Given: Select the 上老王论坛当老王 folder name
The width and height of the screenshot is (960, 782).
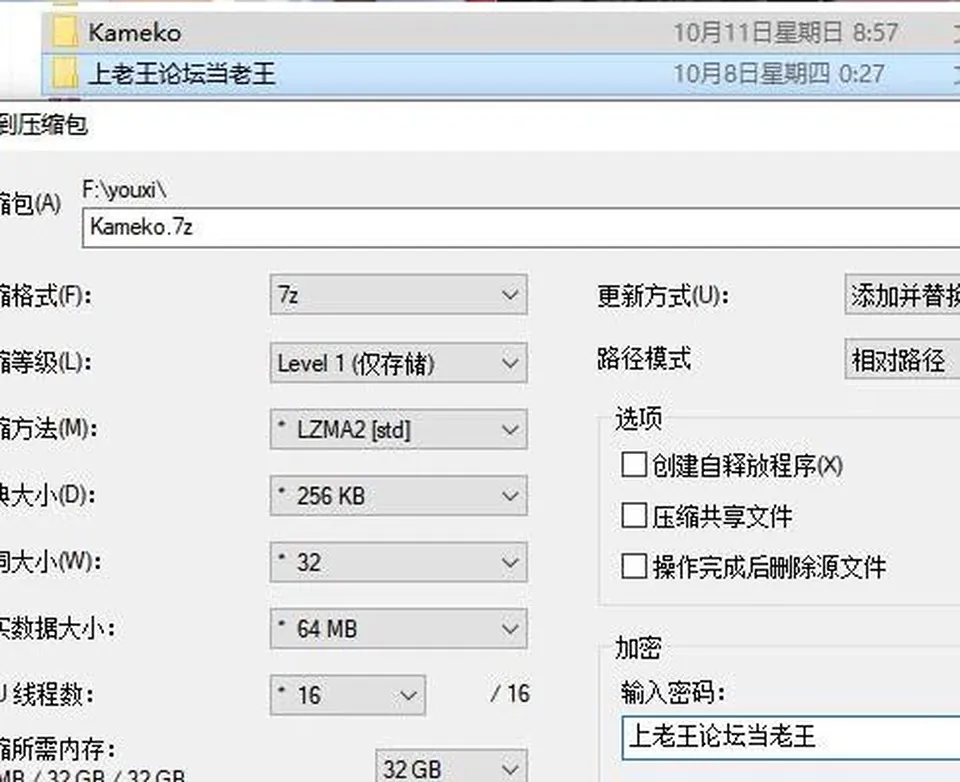Looking at the screenshot, I should [182, 74].
